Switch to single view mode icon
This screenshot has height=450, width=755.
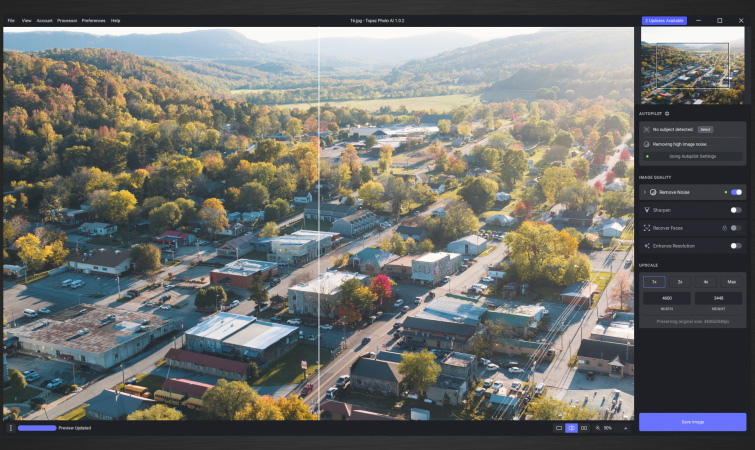(x=559, y=428)
